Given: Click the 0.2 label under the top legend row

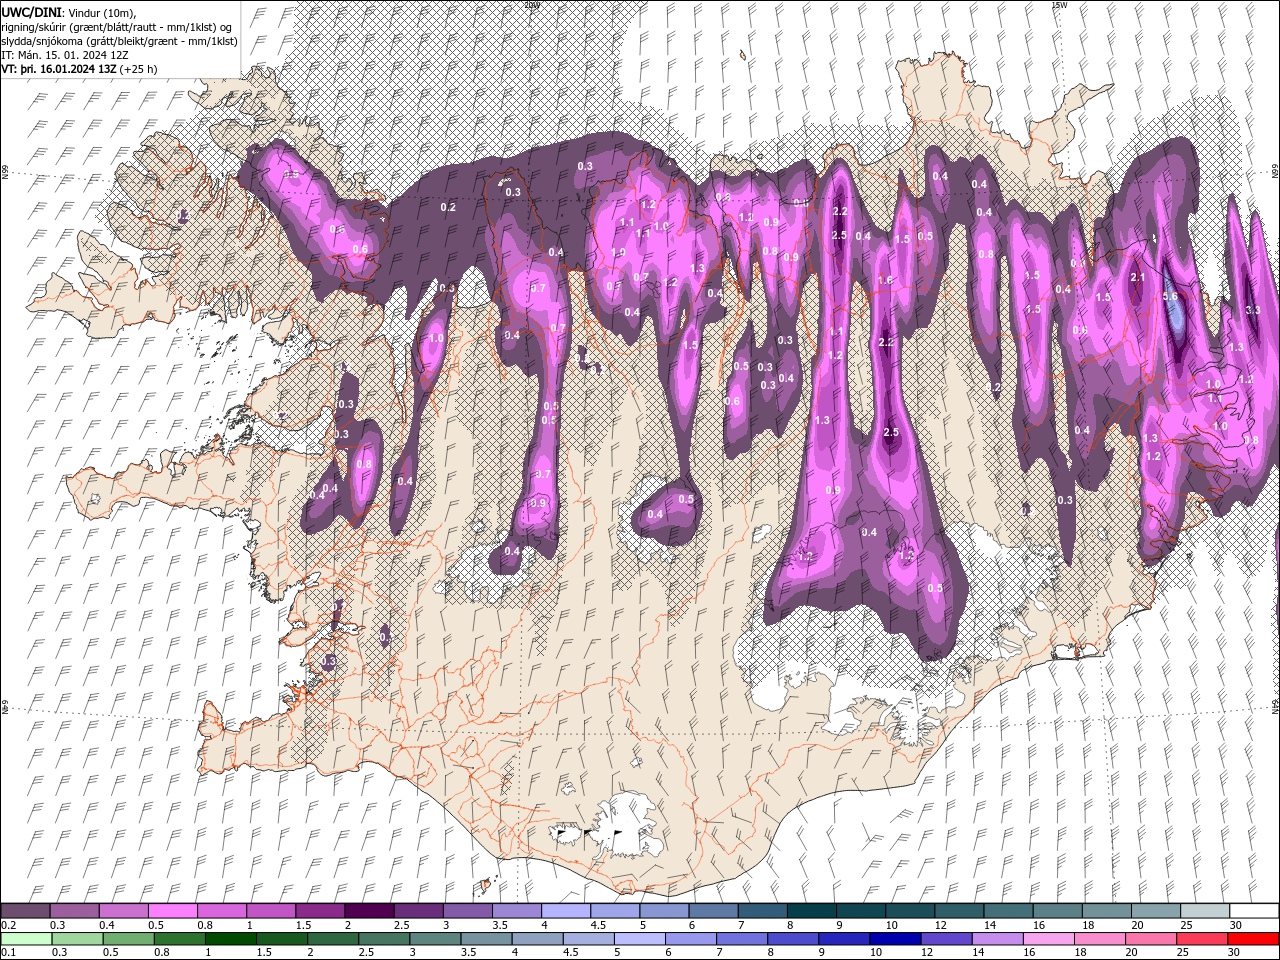Looking at the screenshot, I should coord(7,925).
